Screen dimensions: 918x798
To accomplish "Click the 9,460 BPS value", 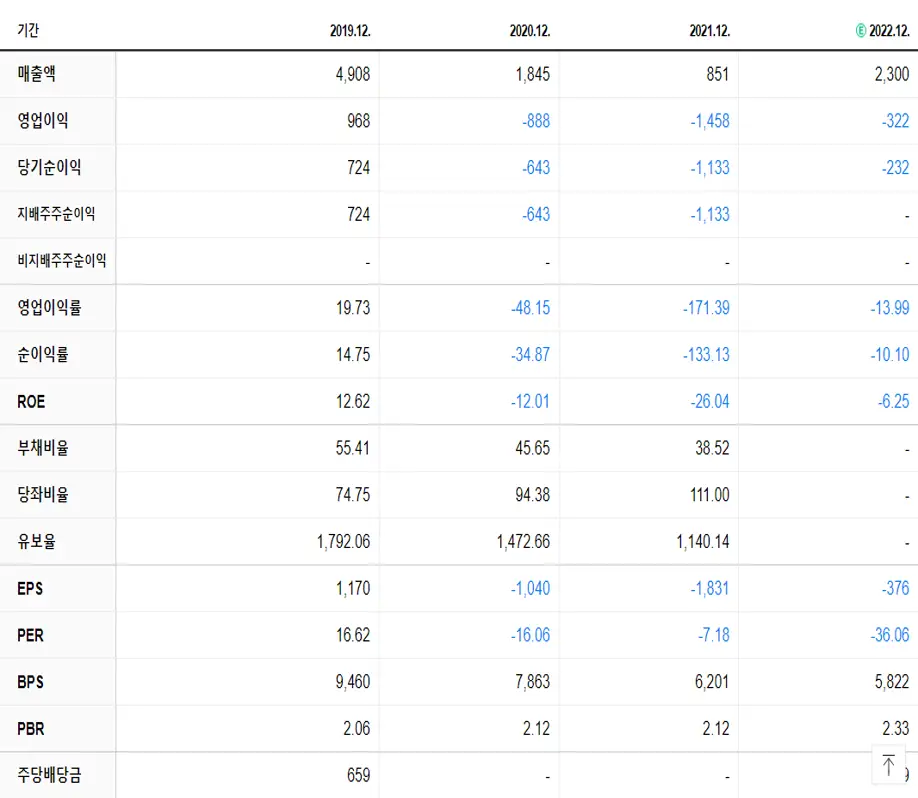I will coord(353,682).
